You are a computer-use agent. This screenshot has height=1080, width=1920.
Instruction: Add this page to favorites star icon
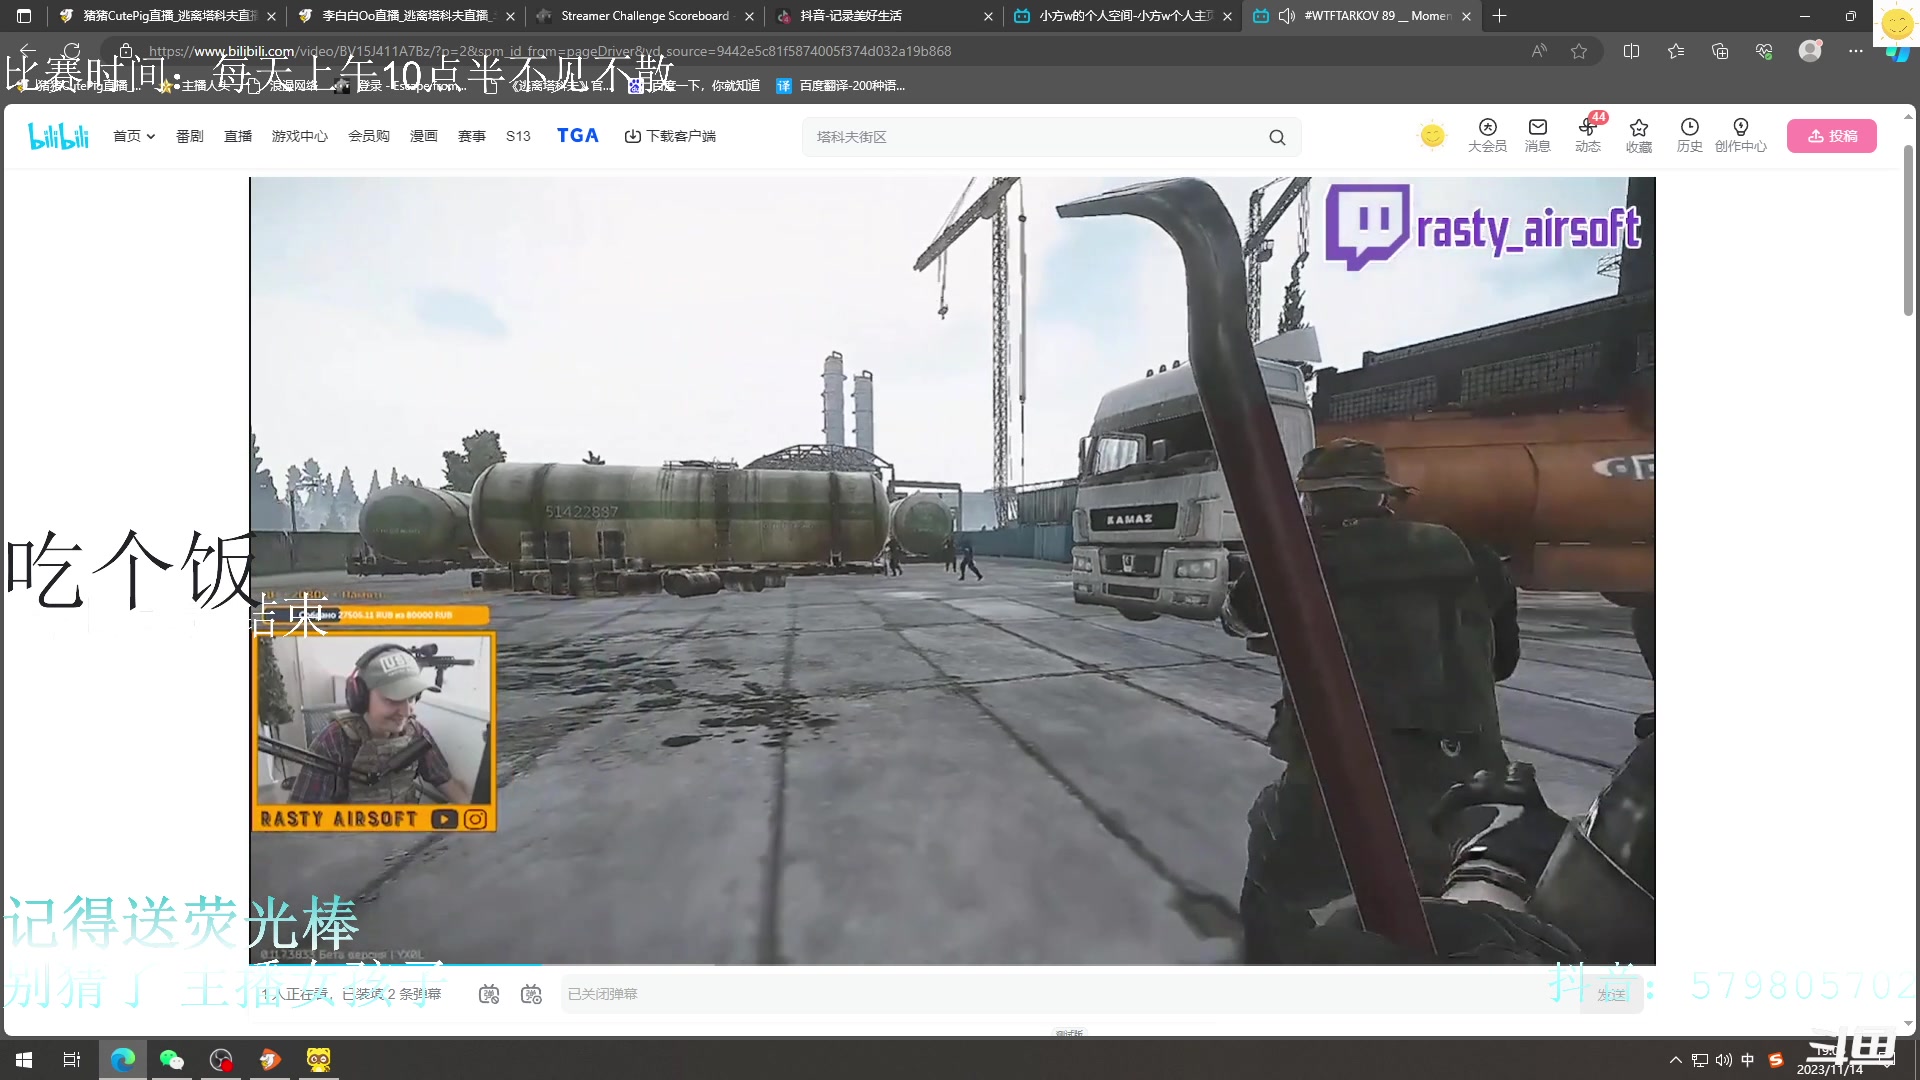pyautogui.click(x=1579, y=51)
